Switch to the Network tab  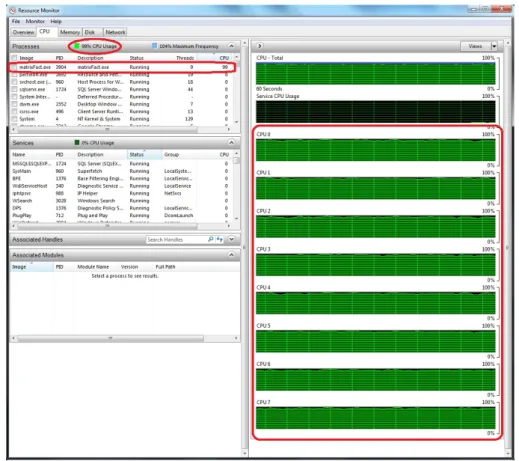pyautogui.click(x=115, y=32)
